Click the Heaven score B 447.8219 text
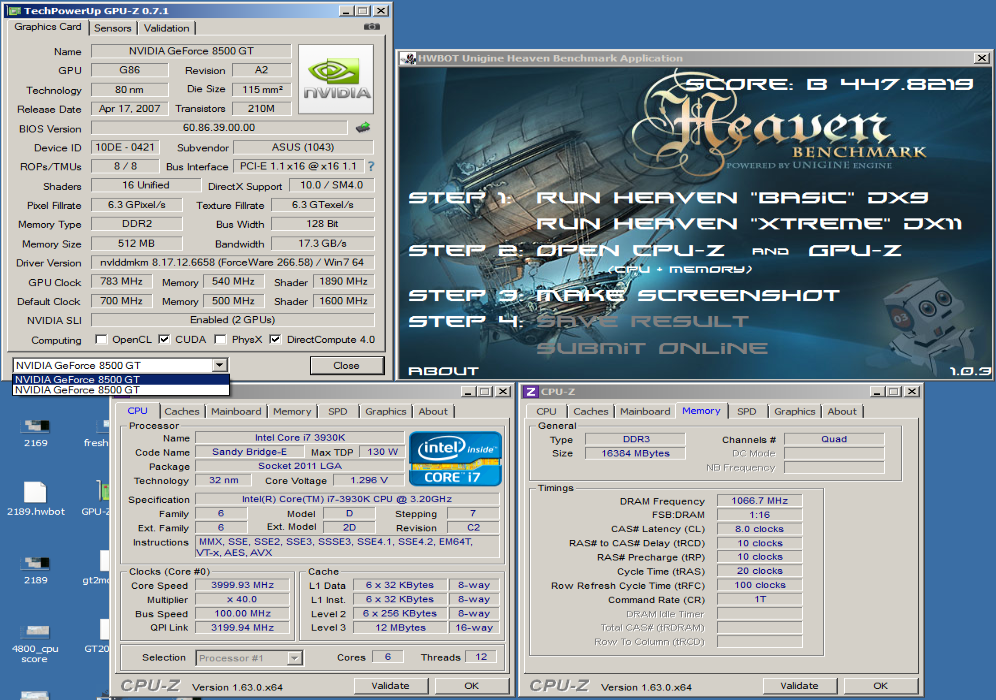 click(x=829, y=84)
